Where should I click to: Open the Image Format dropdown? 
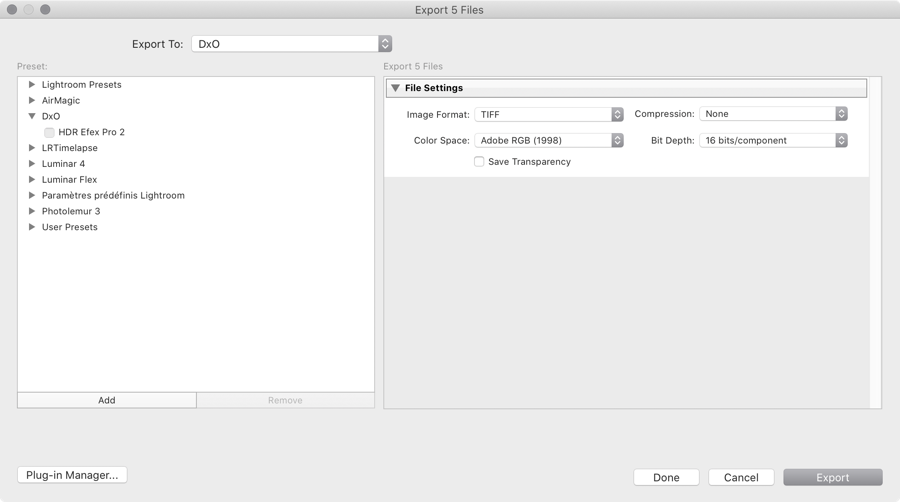[x=549, y=114]
